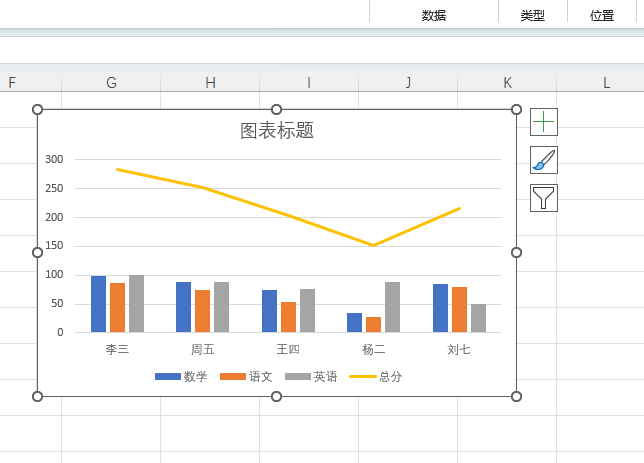Screen dimensions: 644x463
Task: Select the gray 英语 bar for 刘七
Action: coord(478,318)
